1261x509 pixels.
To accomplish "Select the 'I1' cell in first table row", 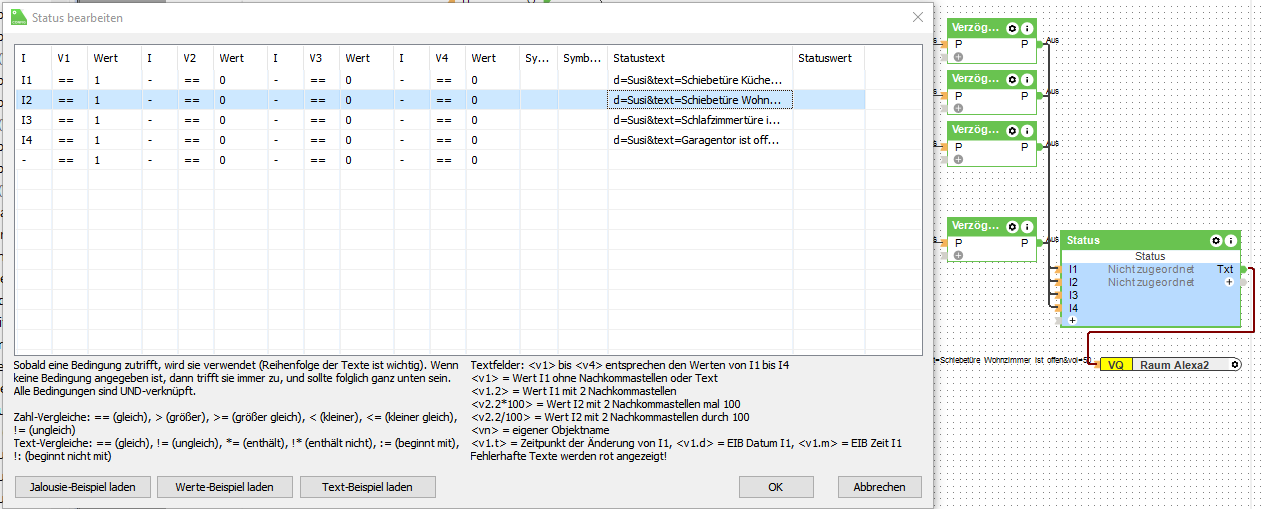I will pyautogui.click(x=33, y=80).
